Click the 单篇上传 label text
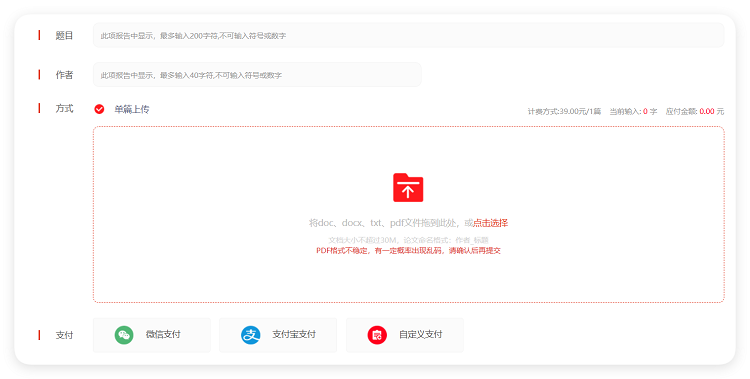This screenshot has height=379, width=750. 132,110
